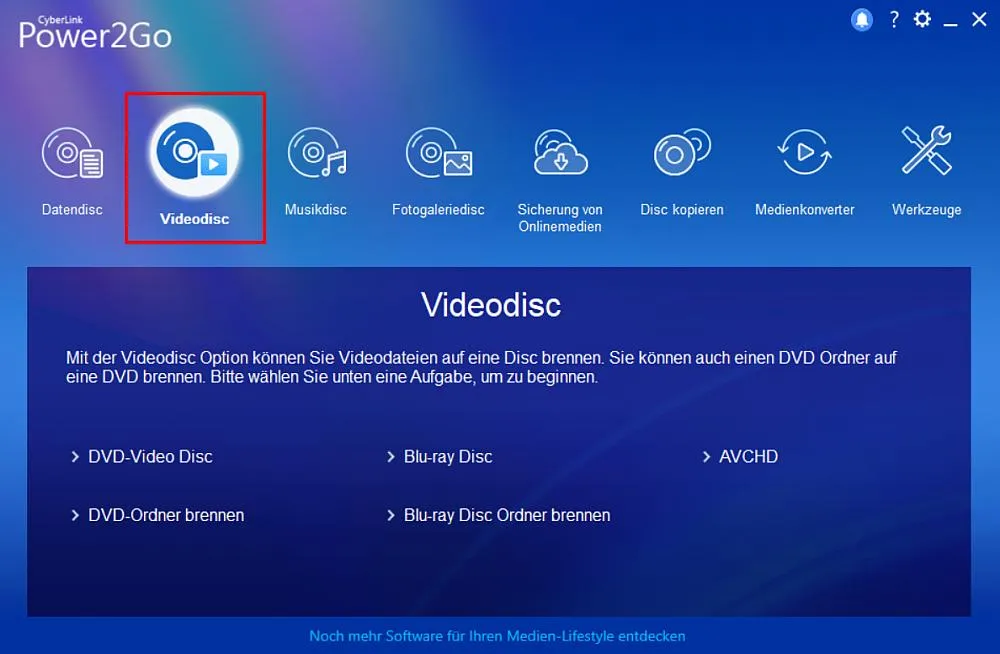The width and height of the screenshot is (1000, 654).
Task: Select the Disc kopieren icon
Action: [x=681, y=155]
